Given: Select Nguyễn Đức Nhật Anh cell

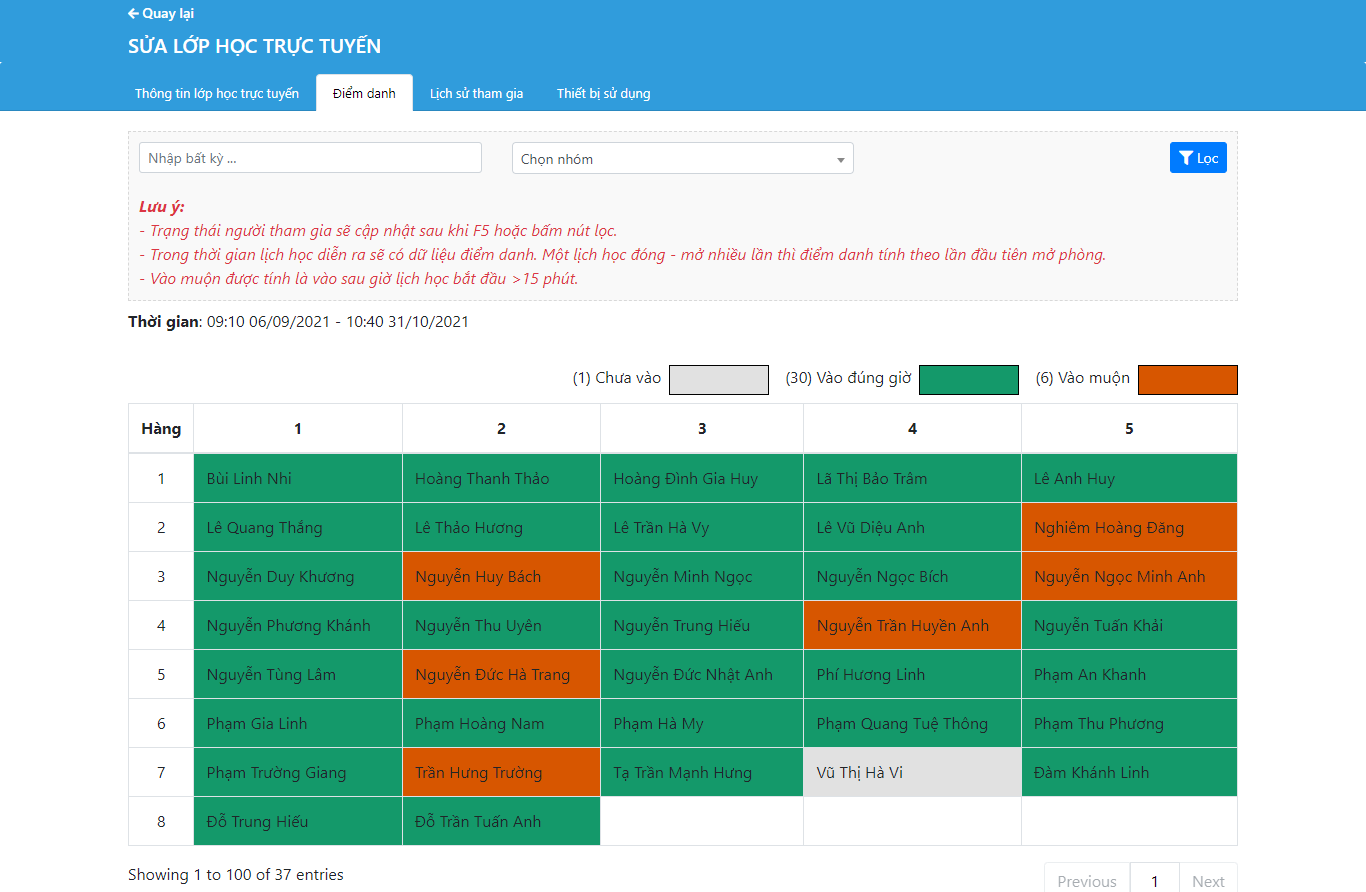Looking at the screenshot, I should (x=702, y=675).
